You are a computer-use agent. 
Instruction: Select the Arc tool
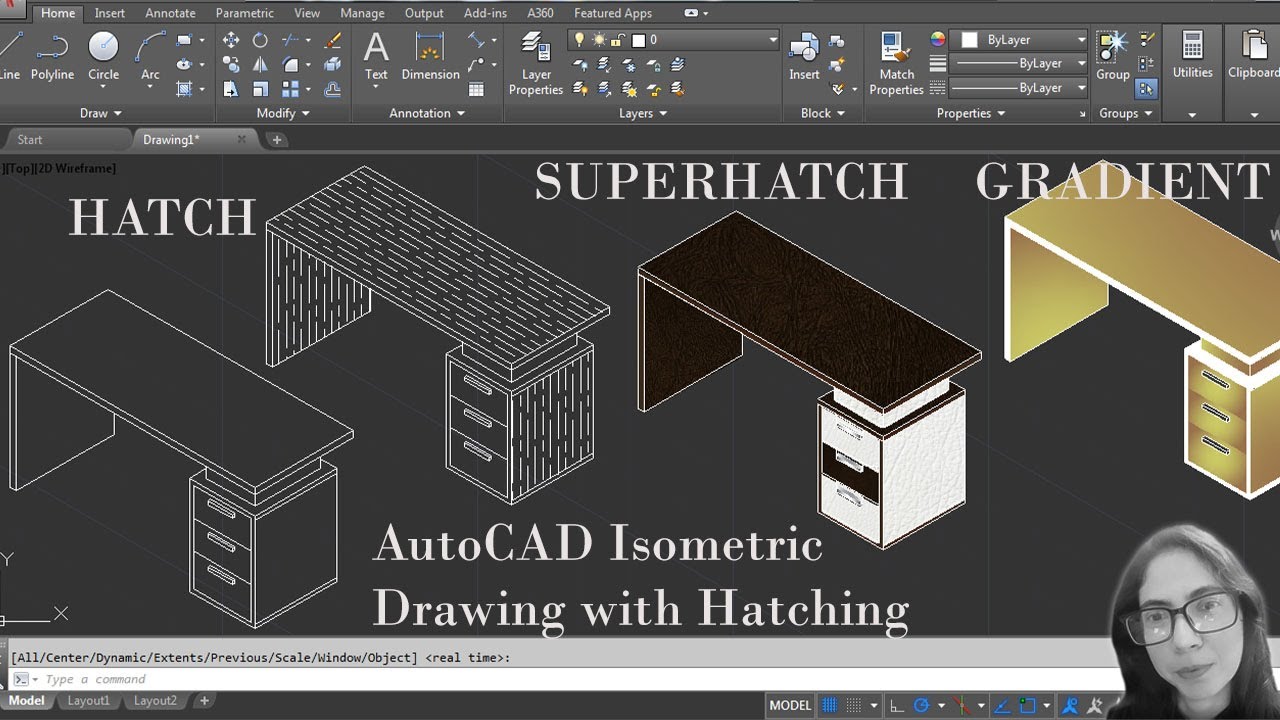[x=150, y=57]
